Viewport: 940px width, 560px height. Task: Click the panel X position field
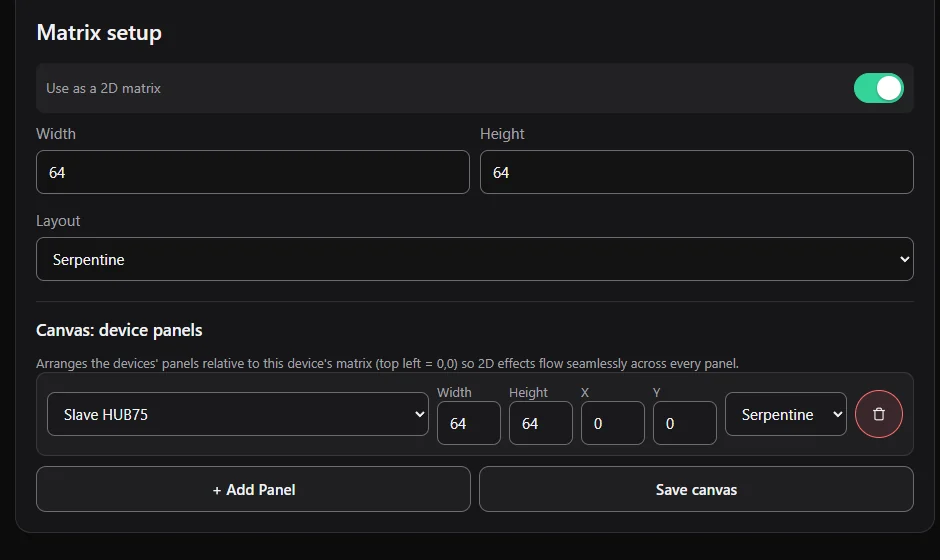click(x=613, y=423)
